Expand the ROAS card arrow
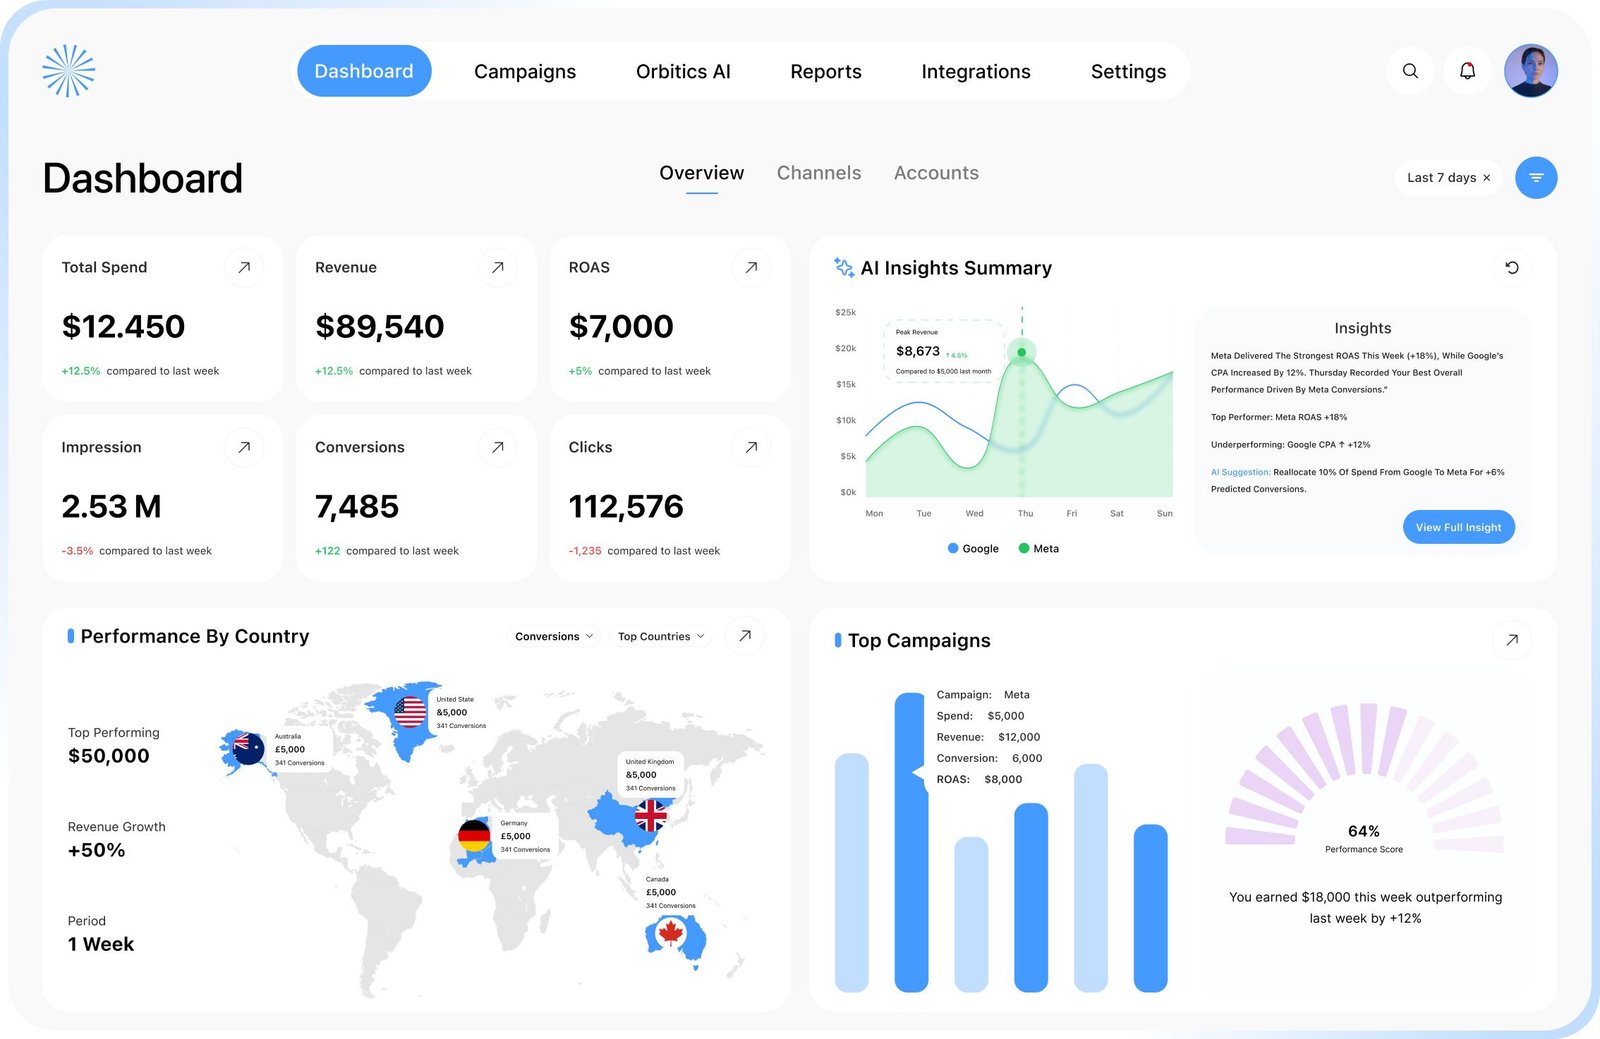This screenshot has height=1039, width=1600. (x=751, y=267)
